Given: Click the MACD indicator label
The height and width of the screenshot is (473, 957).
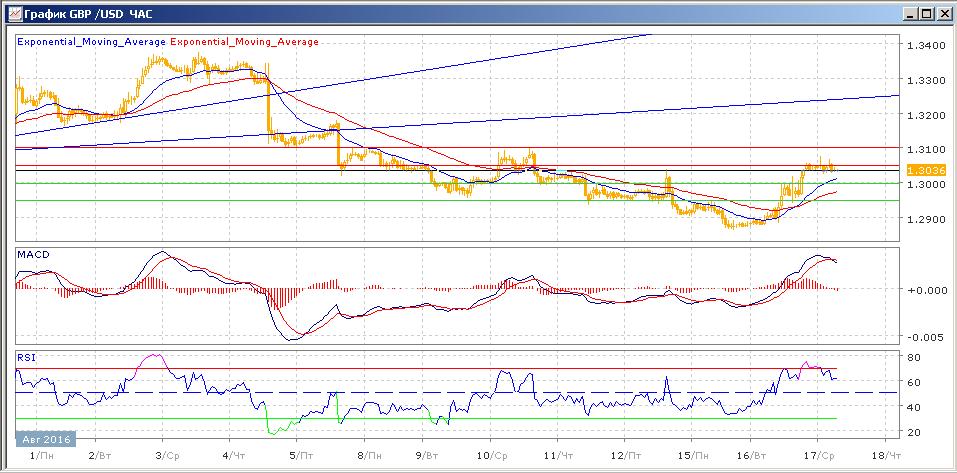Looking at the screenshot, I should click(32, 253).
